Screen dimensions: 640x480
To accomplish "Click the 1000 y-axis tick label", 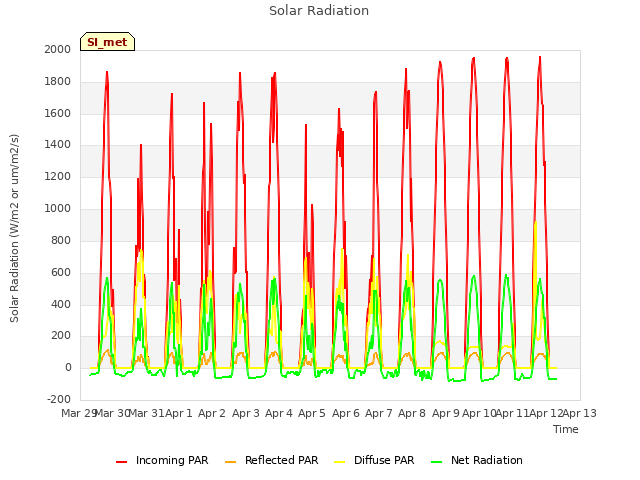I will (58, 209).
